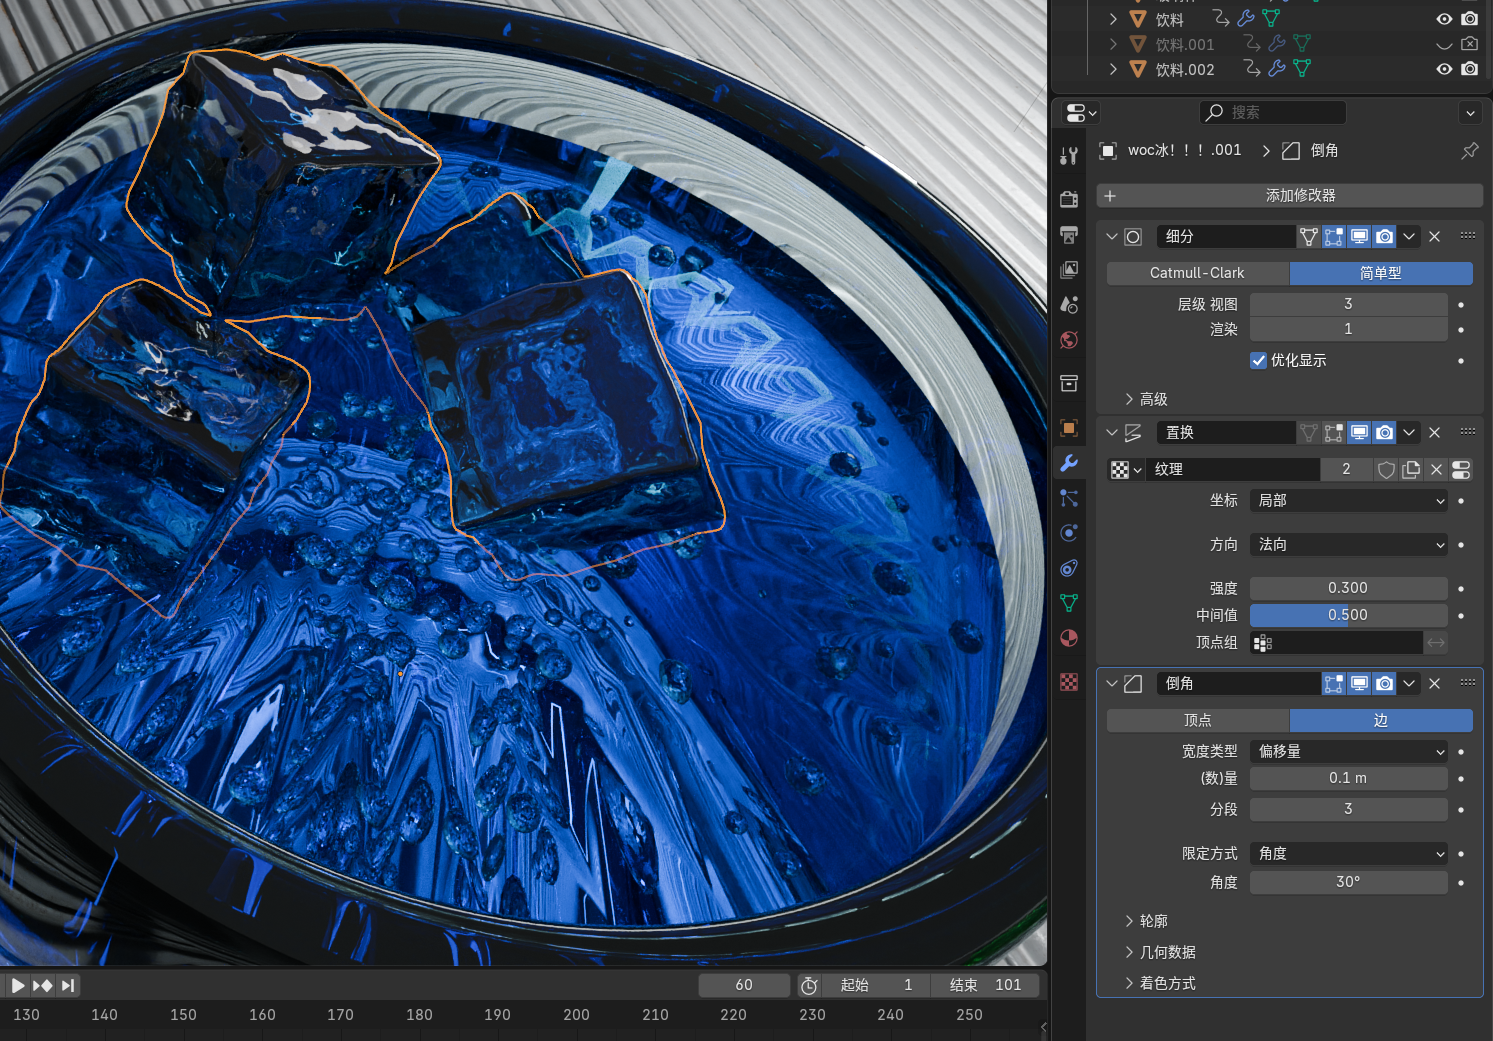
Task: Click the modifier icon of 饮料.002
Action: click(x=1277, y=69)
